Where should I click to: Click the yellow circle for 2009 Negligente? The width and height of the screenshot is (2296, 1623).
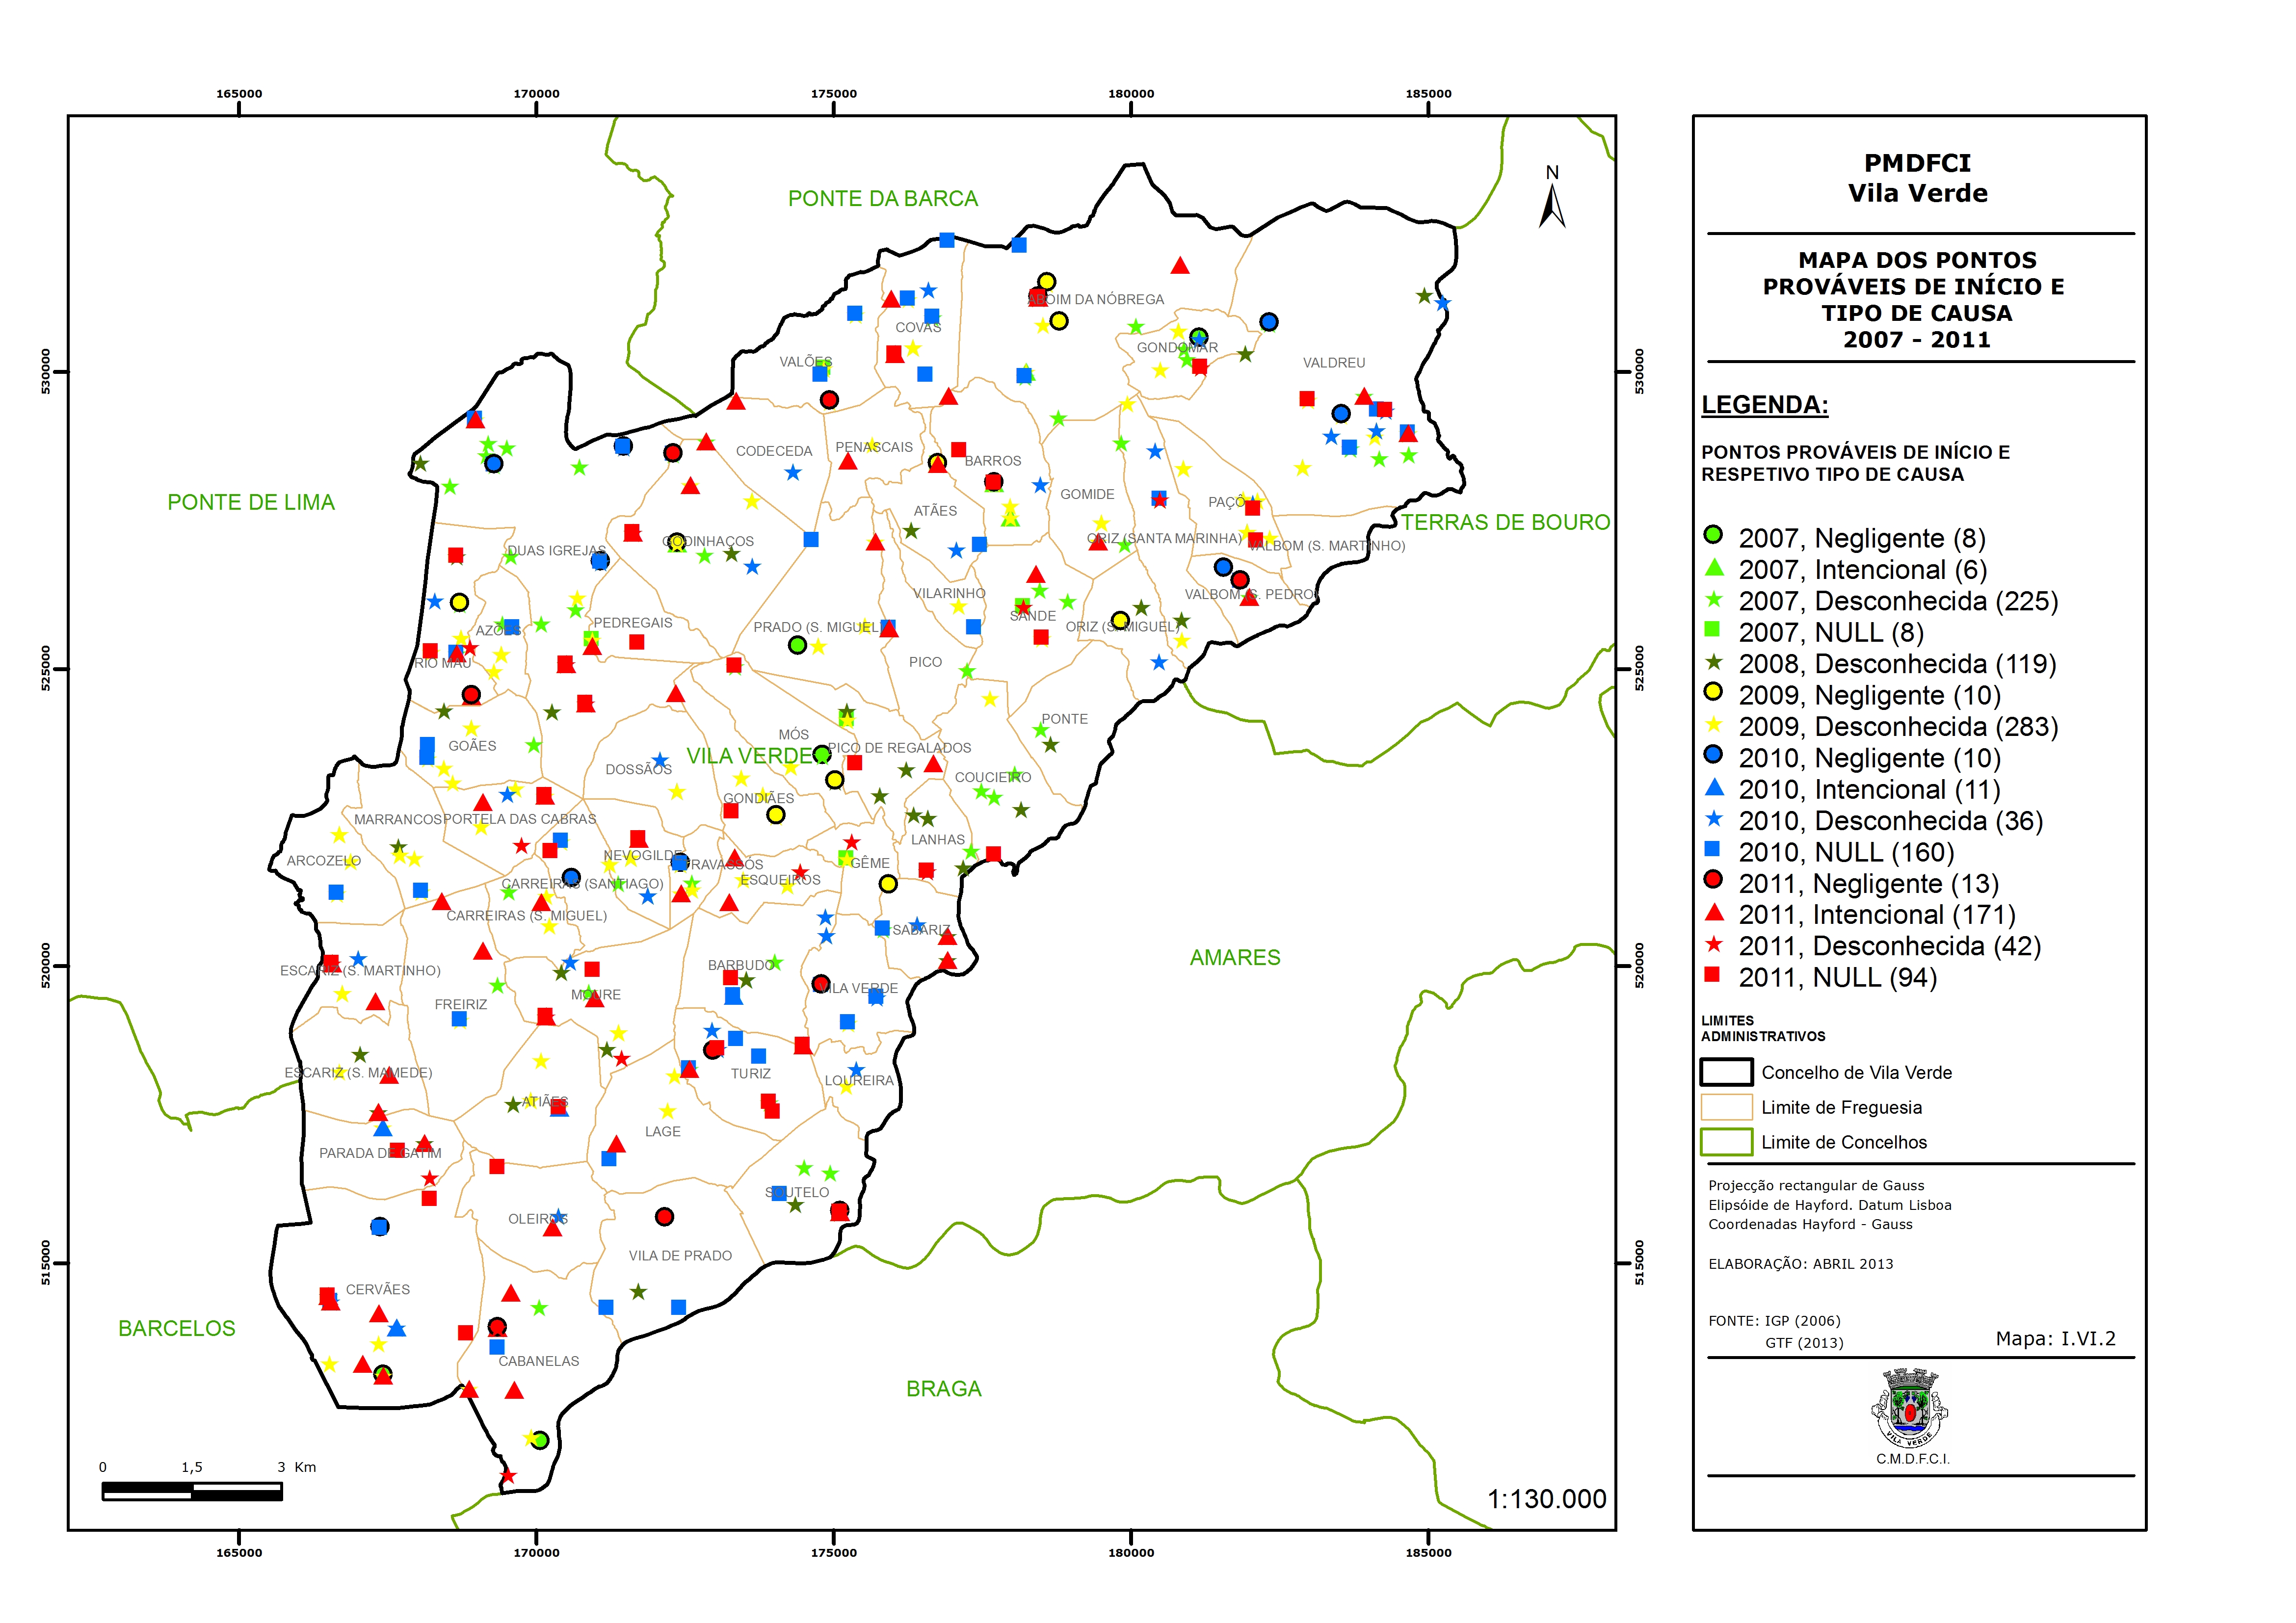pos(1713,691)
